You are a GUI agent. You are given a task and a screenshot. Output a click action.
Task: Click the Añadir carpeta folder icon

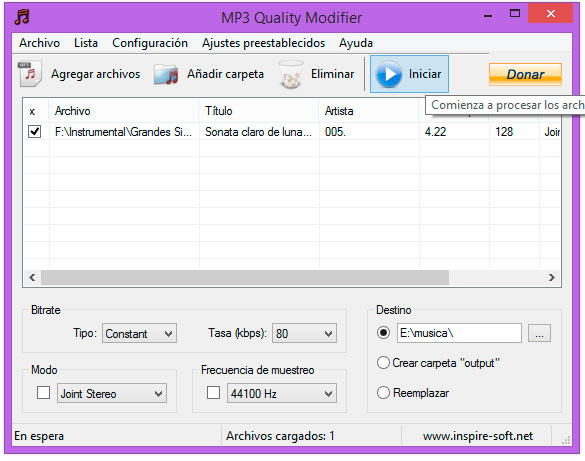coord(166,74)
